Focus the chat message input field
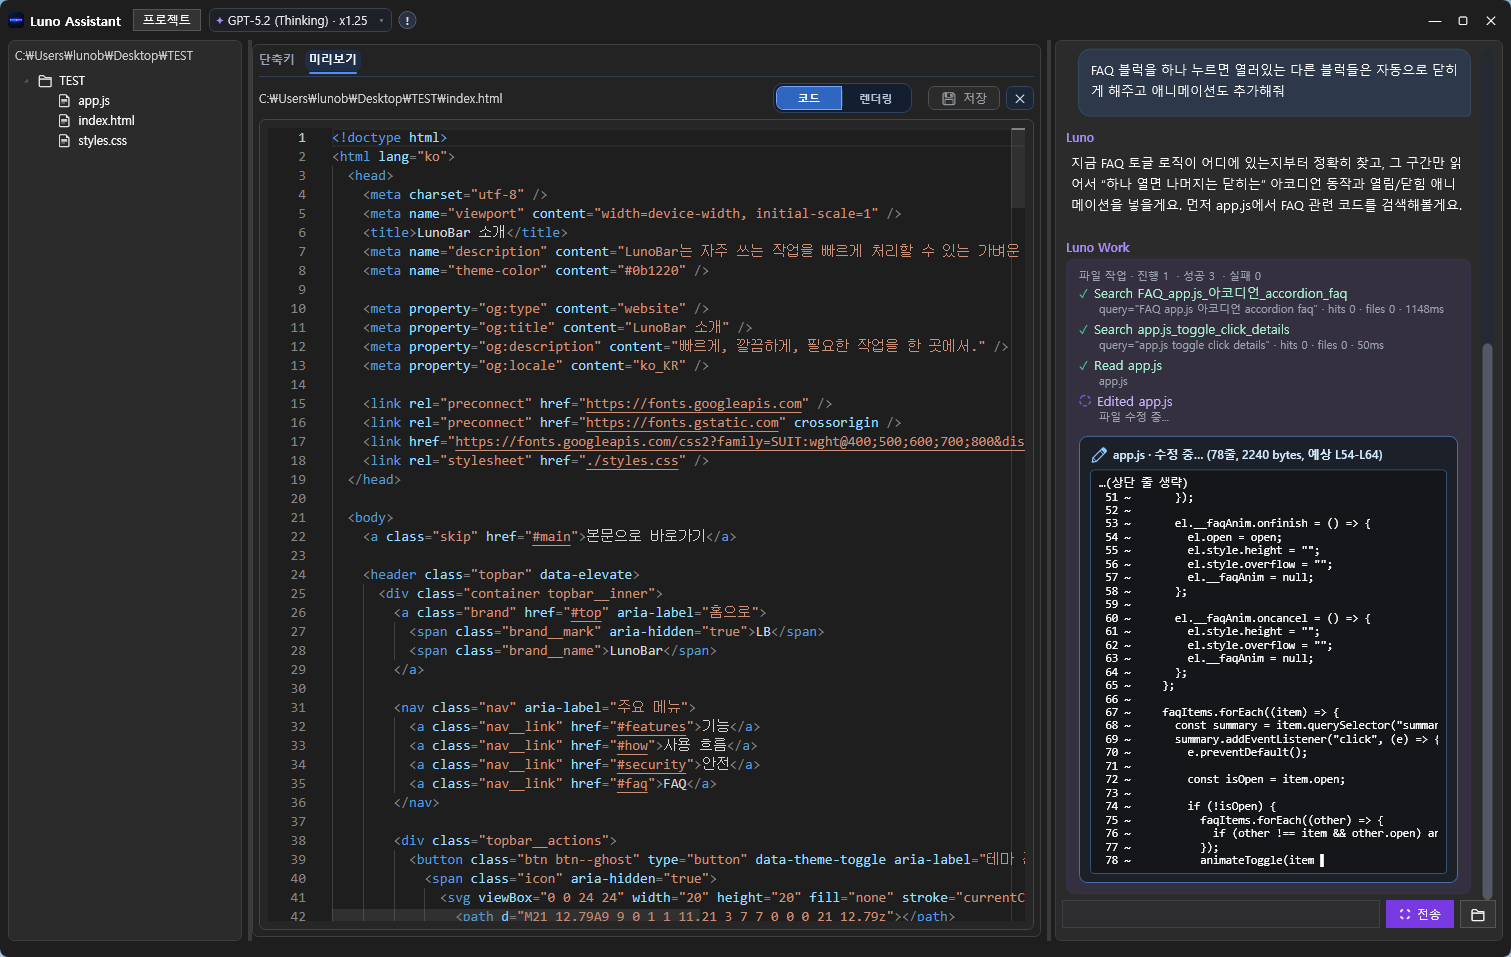Image resolution: width=1511 pixels, height=957 pixels. tap(1218, 914)
